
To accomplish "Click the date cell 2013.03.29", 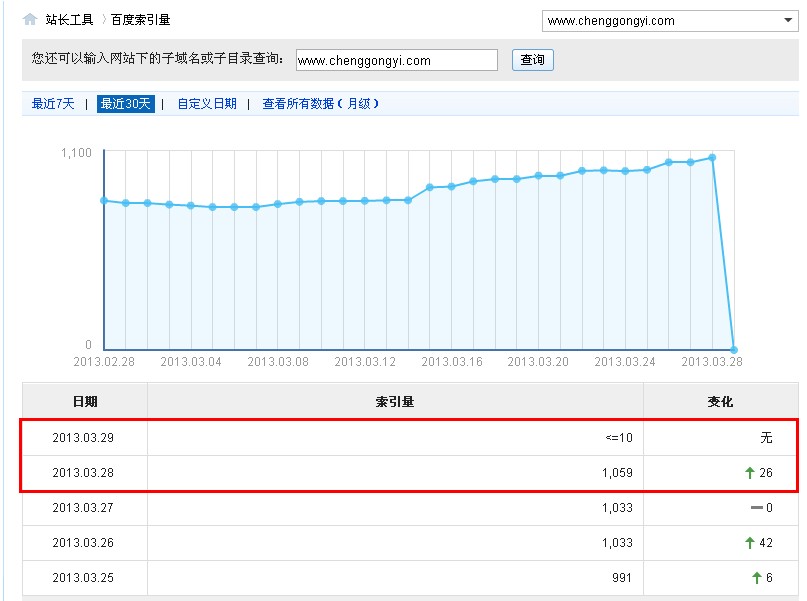I will click(x=83, y=438).
